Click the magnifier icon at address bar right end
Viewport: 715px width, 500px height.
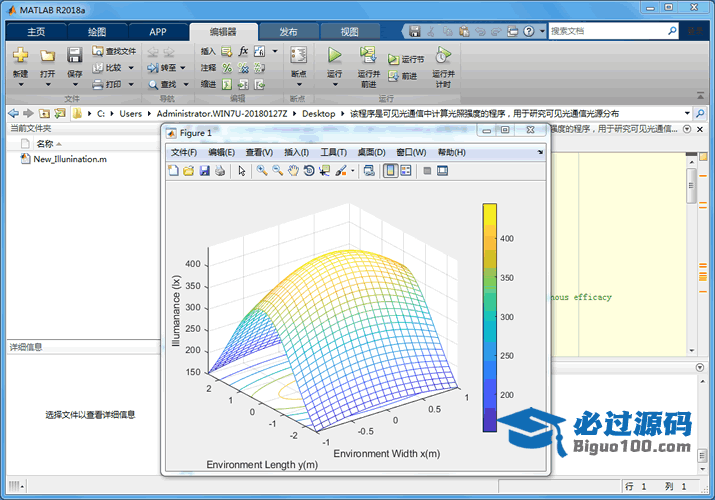pyautogui.click(x=700, y=113)
